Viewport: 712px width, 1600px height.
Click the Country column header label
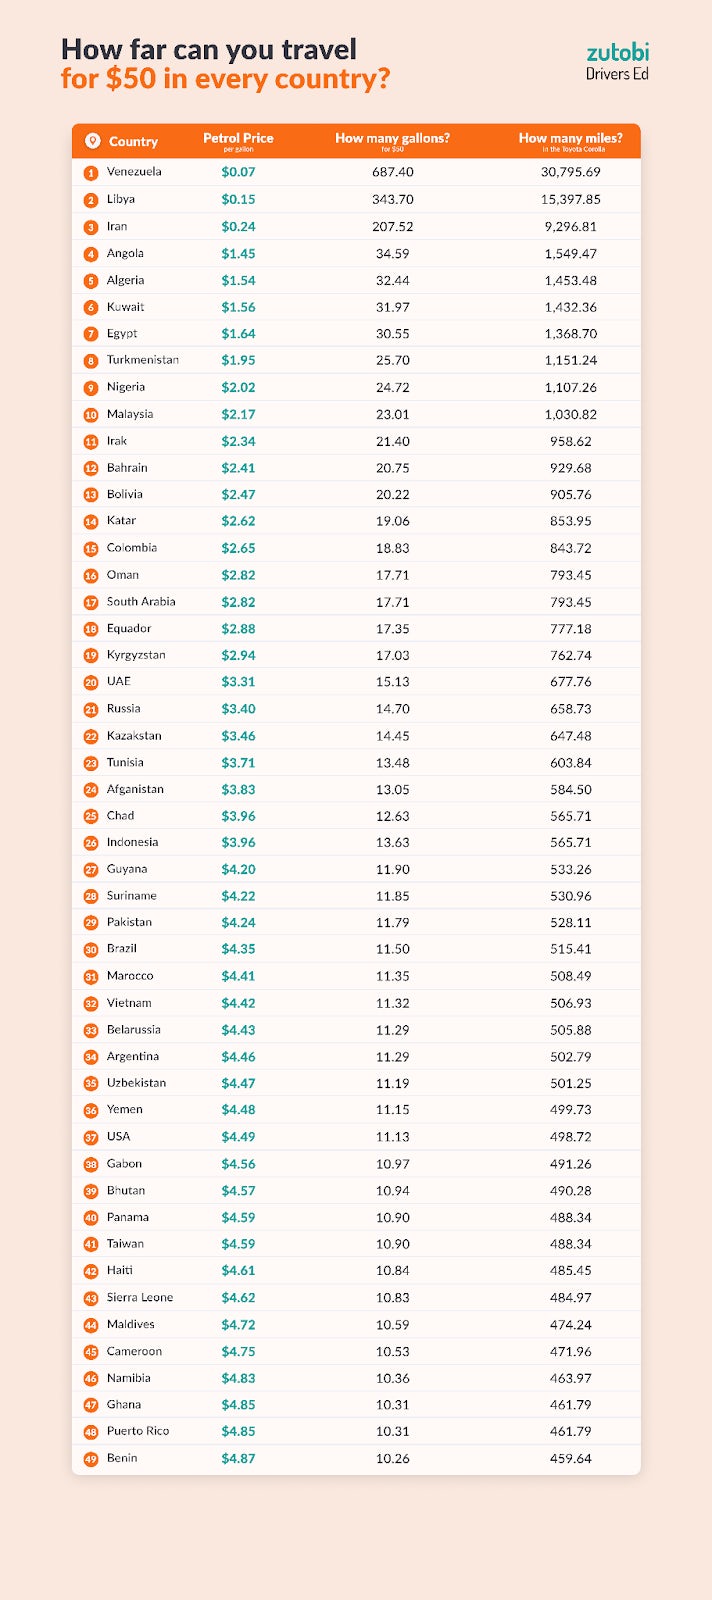(x=133, y=142)
